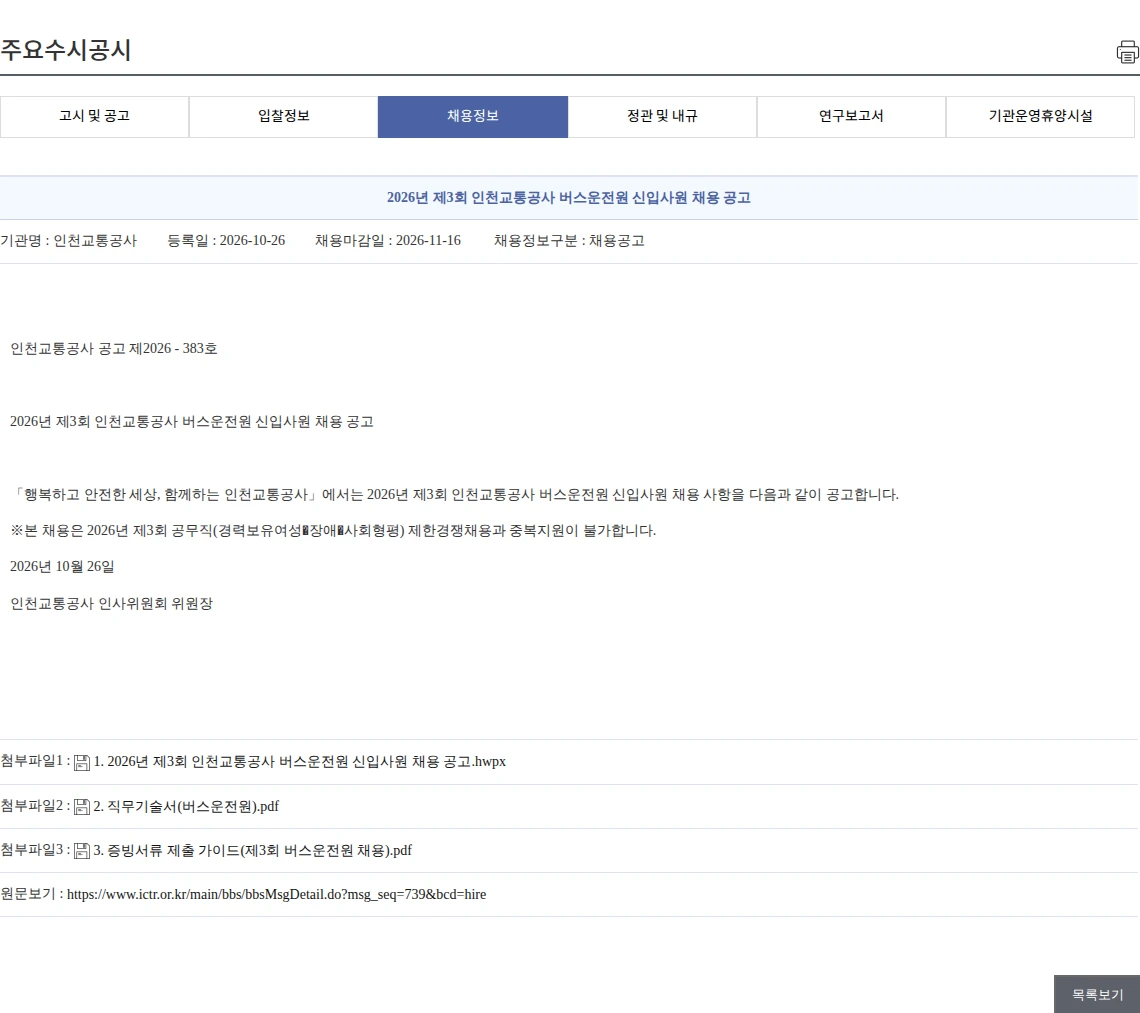Click 채용정보구분 : 채용공고 text
The width and height of the screenshot is (1140, 1013).
(x=569, y=241)
